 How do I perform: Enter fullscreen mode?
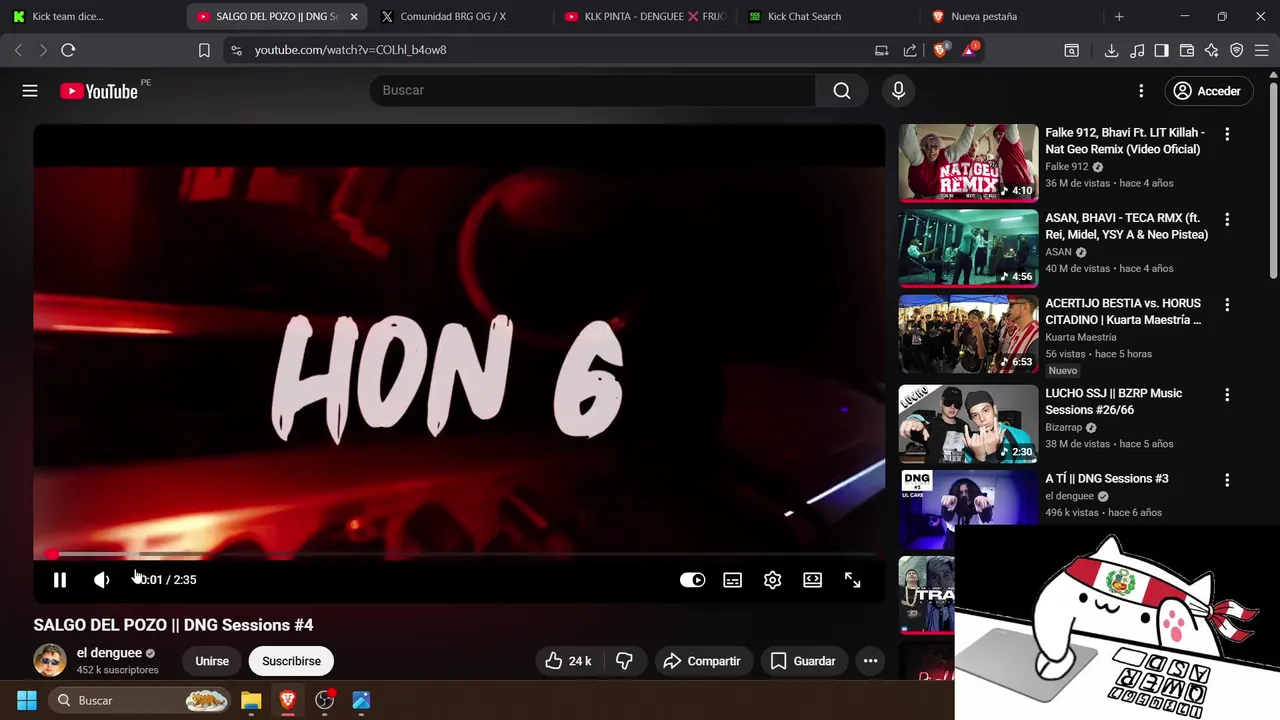tap(853, 580)
